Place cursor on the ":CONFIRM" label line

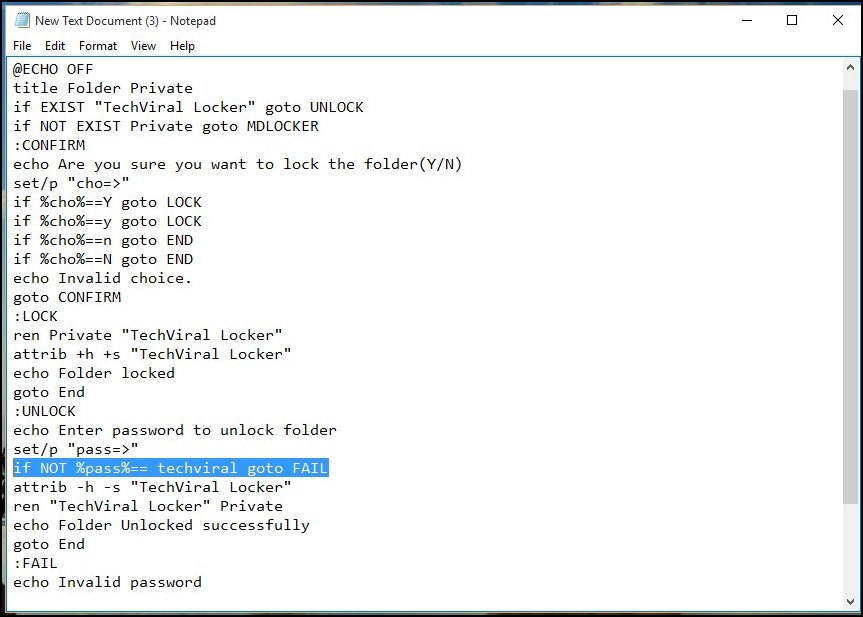pyautogui.click(x=50, y=145)
